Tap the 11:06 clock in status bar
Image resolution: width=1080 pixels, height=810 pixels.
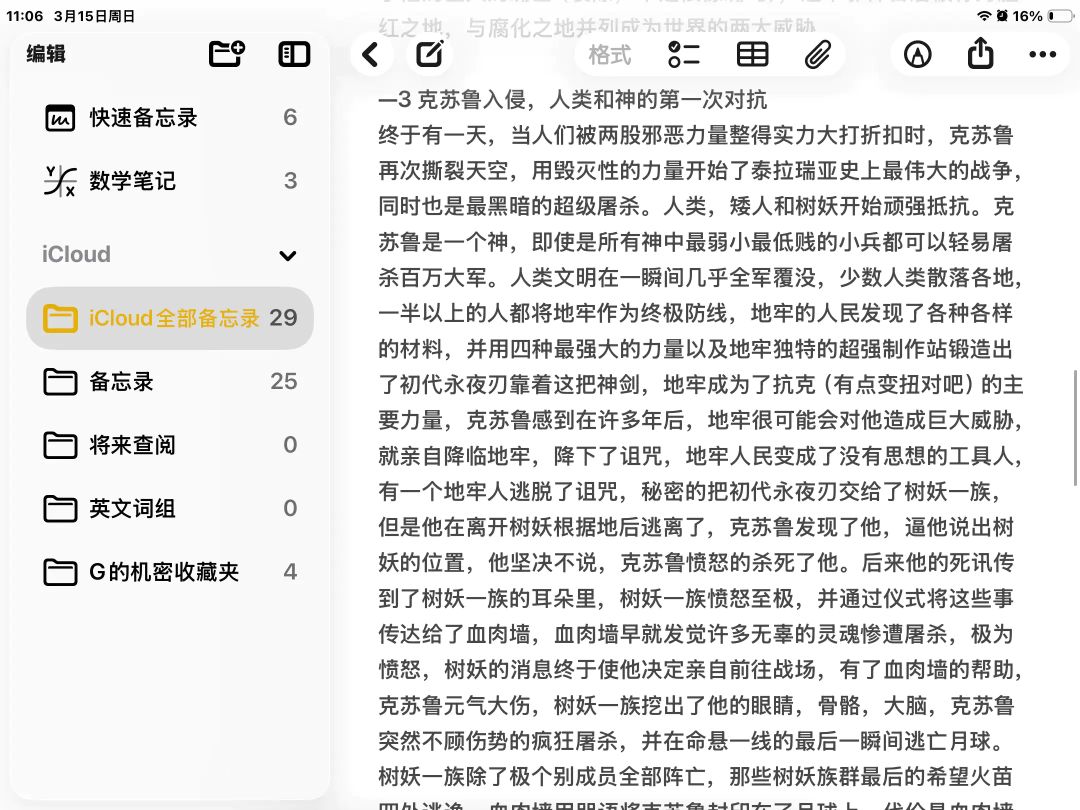[x=24, y=16]
